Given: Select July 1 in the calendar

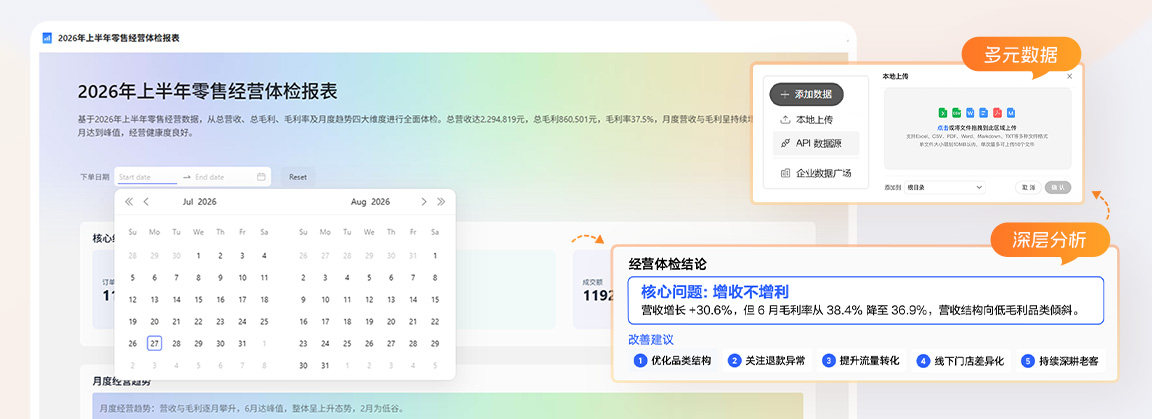Looking at the screenshot, I should click(198, 256).
